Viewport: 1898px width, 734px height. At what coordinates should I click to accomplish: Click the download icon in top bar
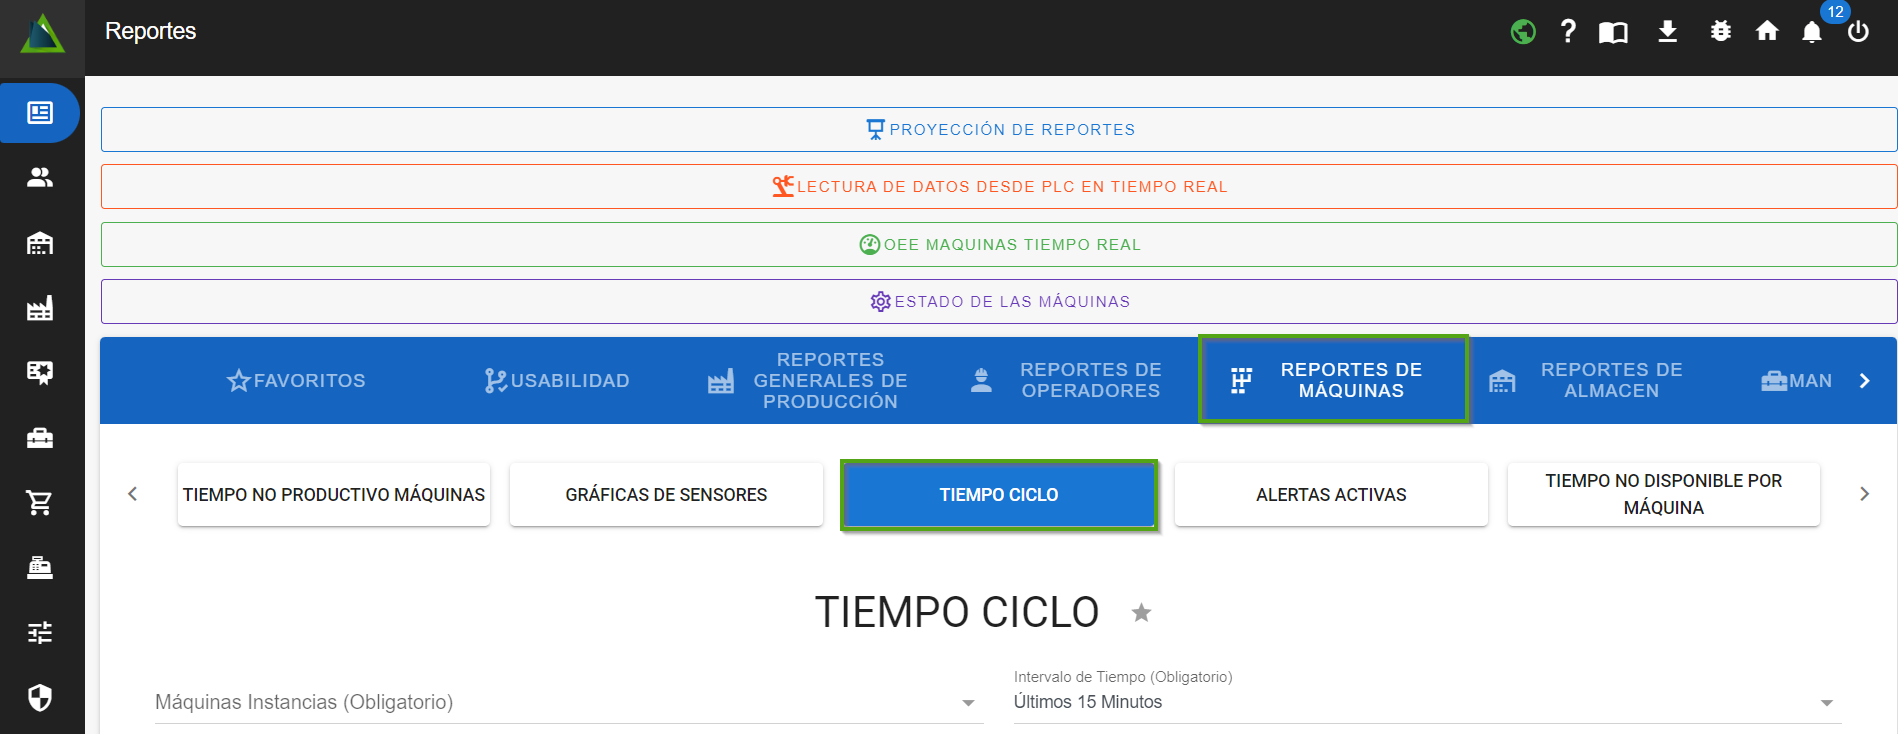click(1667, 32)
